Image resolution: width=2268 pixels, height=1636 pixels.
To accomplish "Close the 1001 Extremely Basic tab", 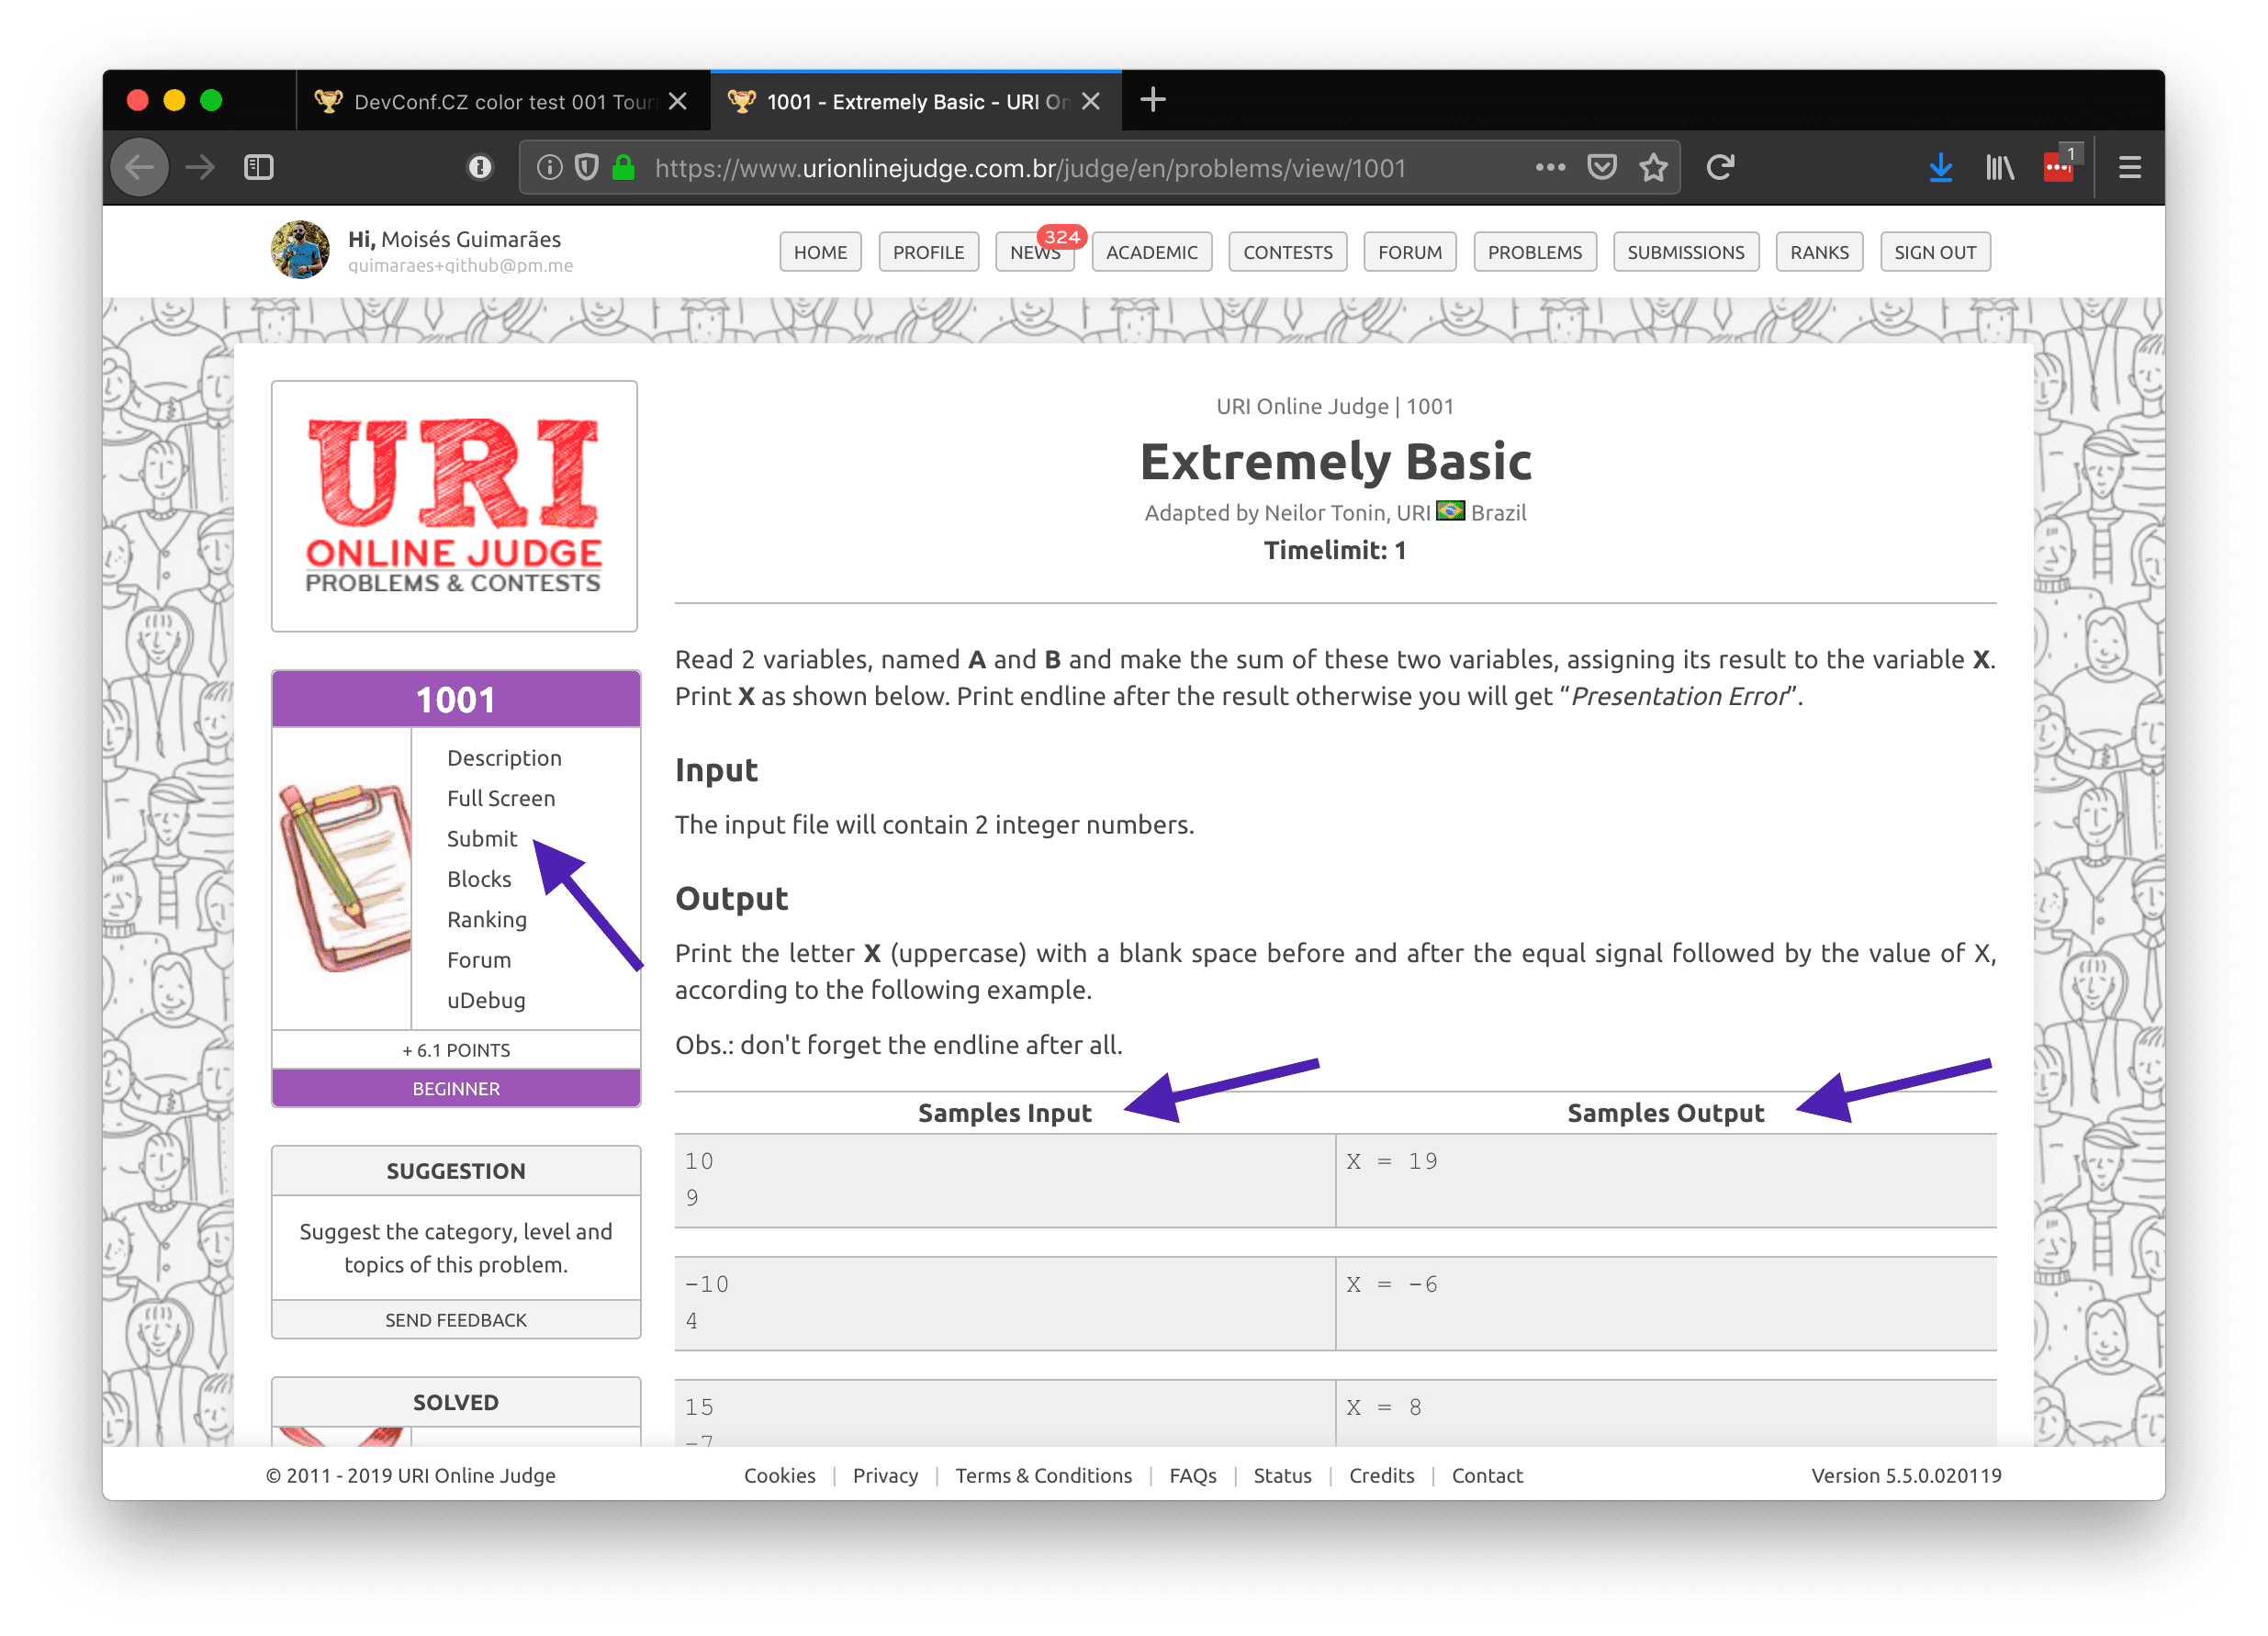I will 1092,101.
